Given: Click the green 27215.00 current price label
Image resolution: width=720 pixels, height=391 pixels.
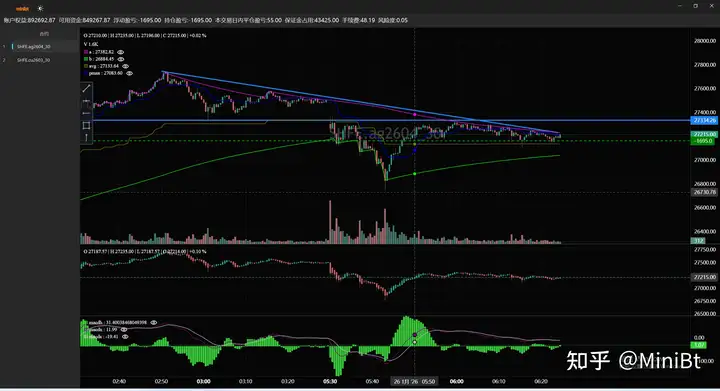Looking at the screenshot, I should pyautogui.click(x=704, y=134).
